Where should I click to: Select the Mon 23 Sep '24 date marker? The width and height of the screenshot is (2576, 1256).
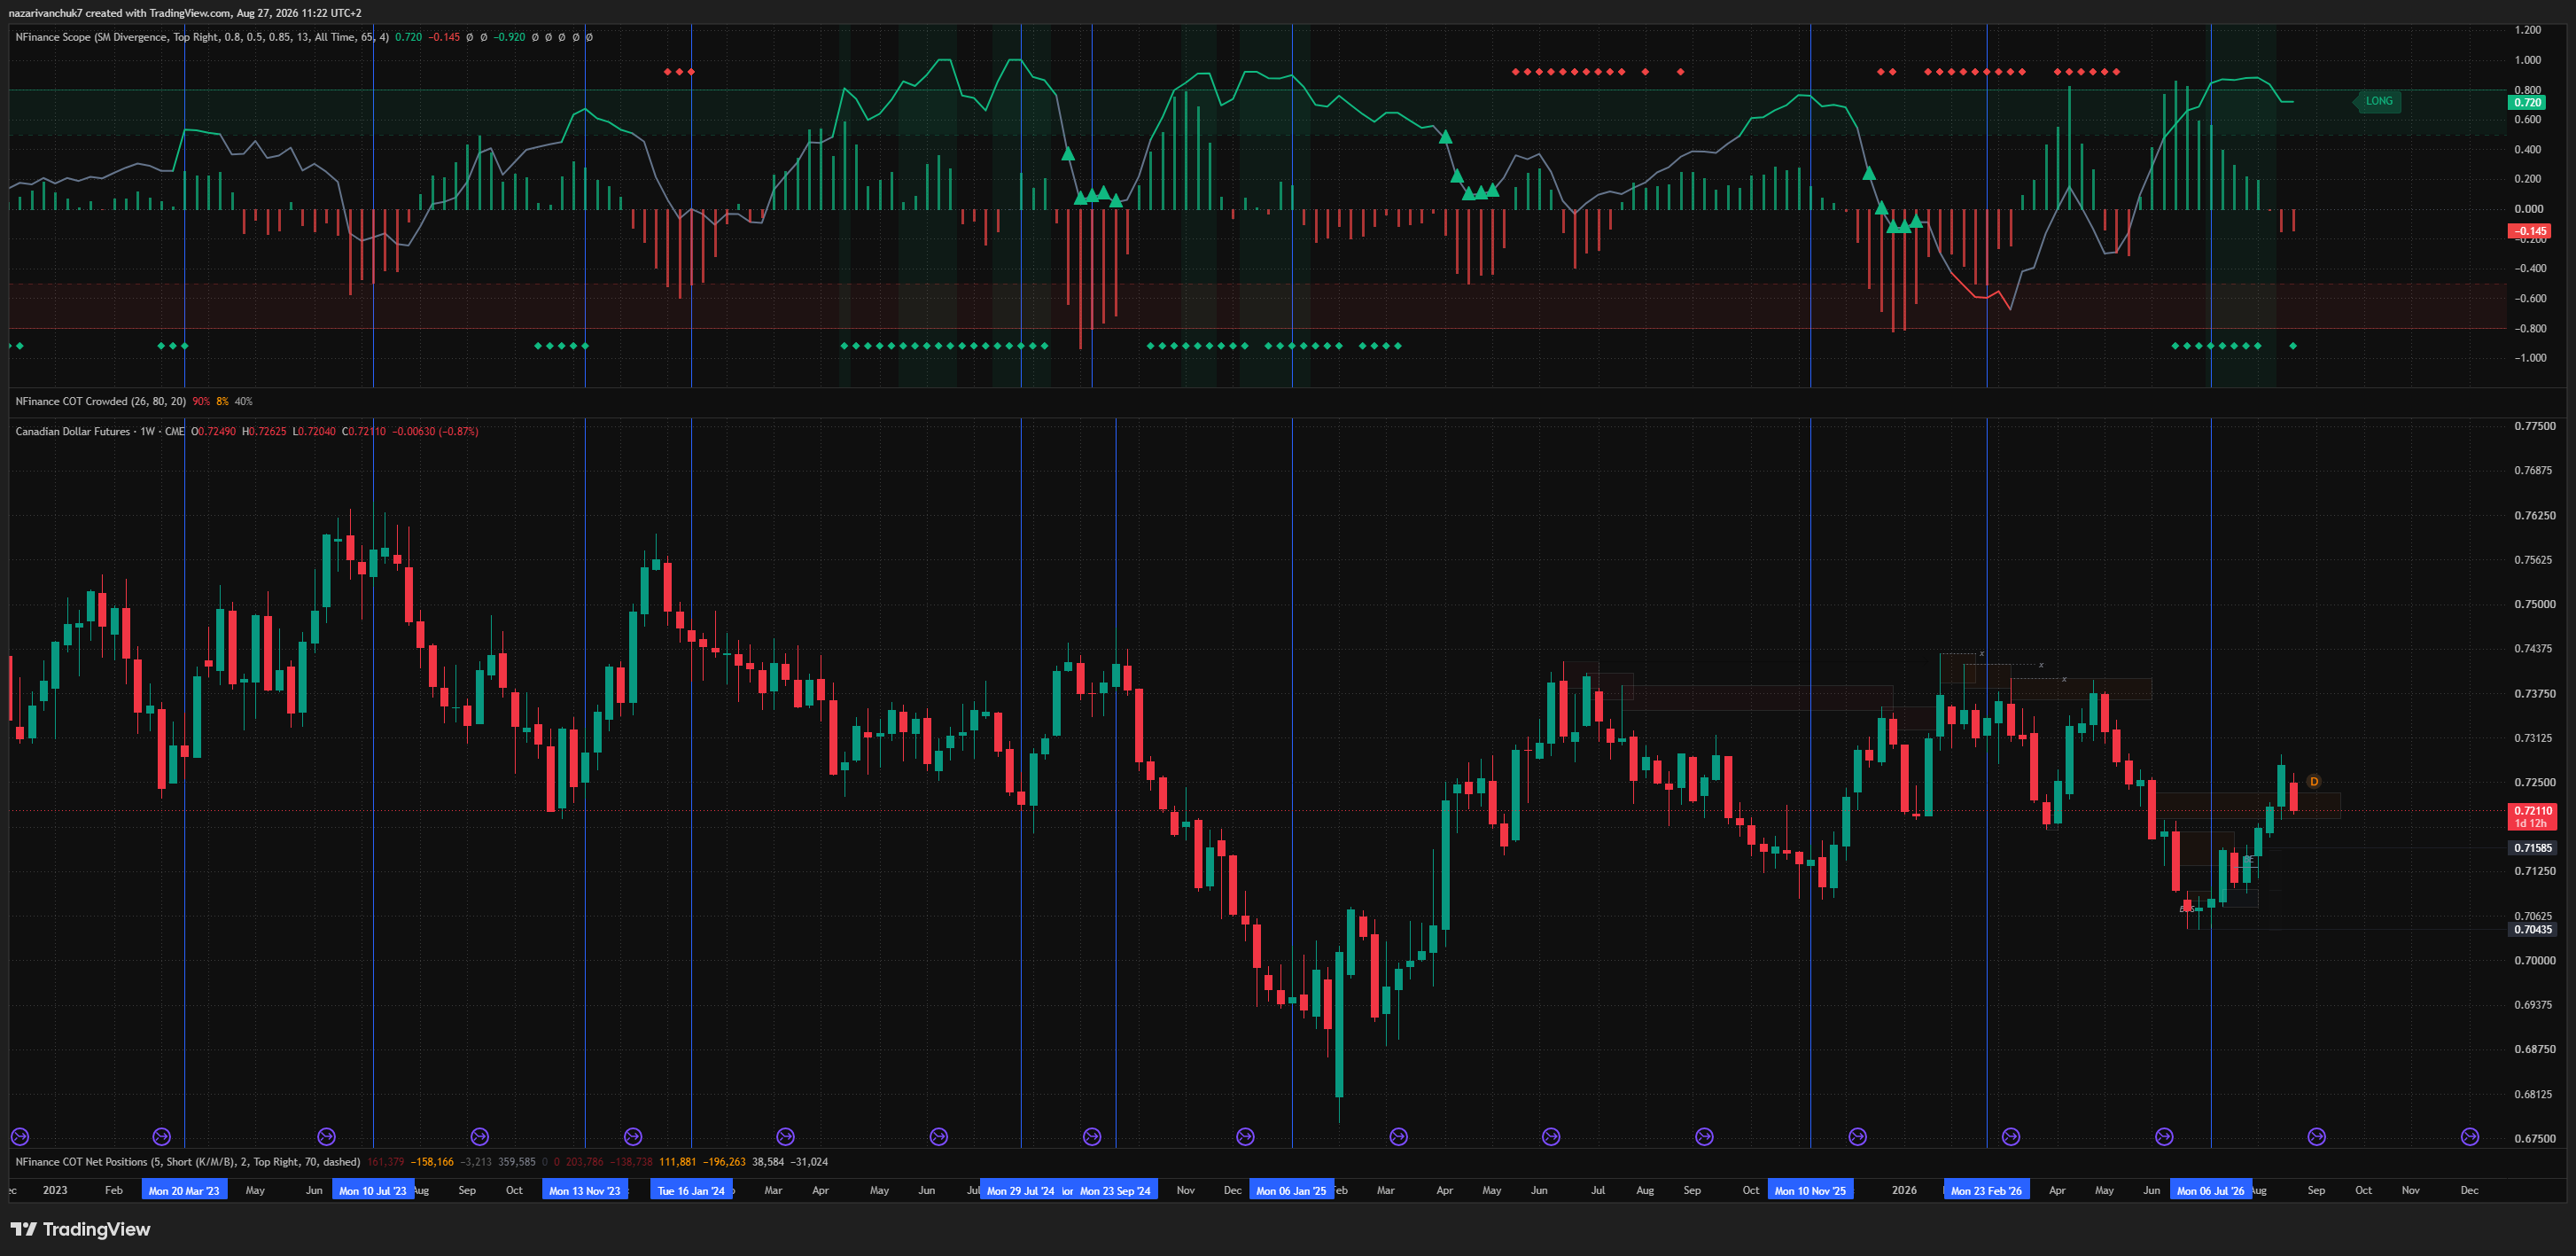pos(1115,1190)
